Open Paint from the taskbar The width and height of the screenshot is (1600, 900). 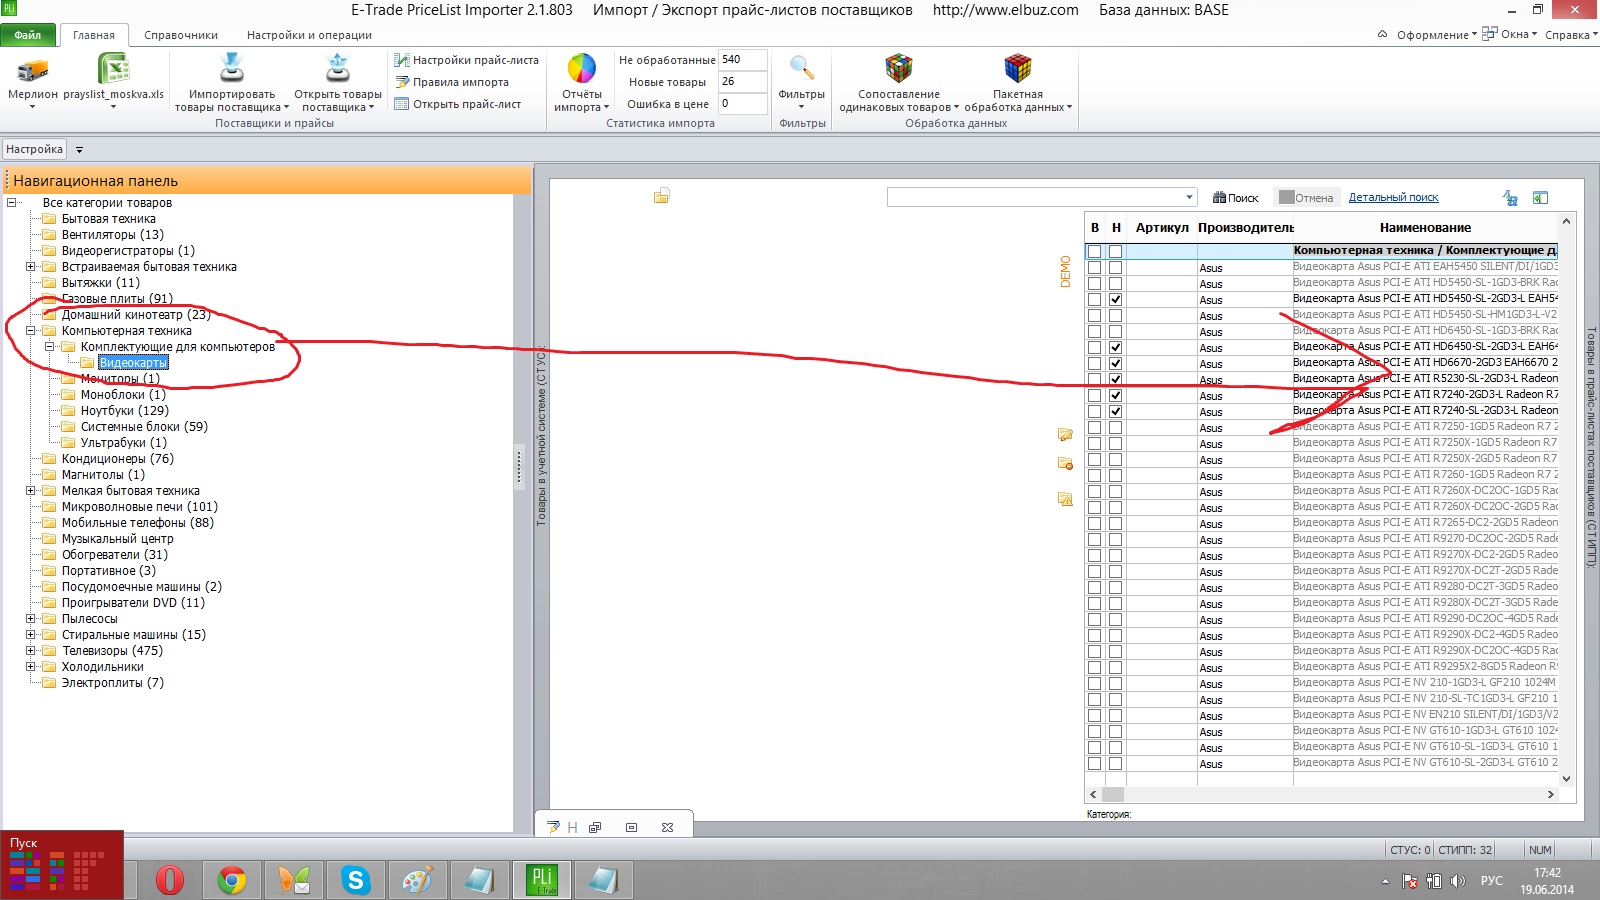coord(417,880)
